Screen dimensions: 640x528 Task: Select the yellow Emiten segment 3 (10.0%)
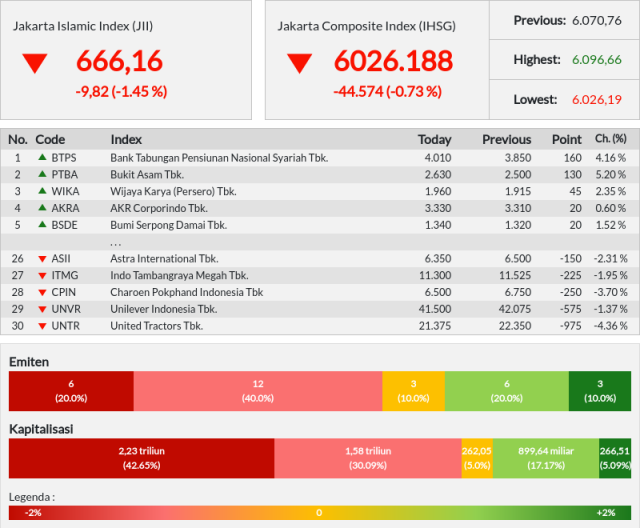(x=413, y=391)
